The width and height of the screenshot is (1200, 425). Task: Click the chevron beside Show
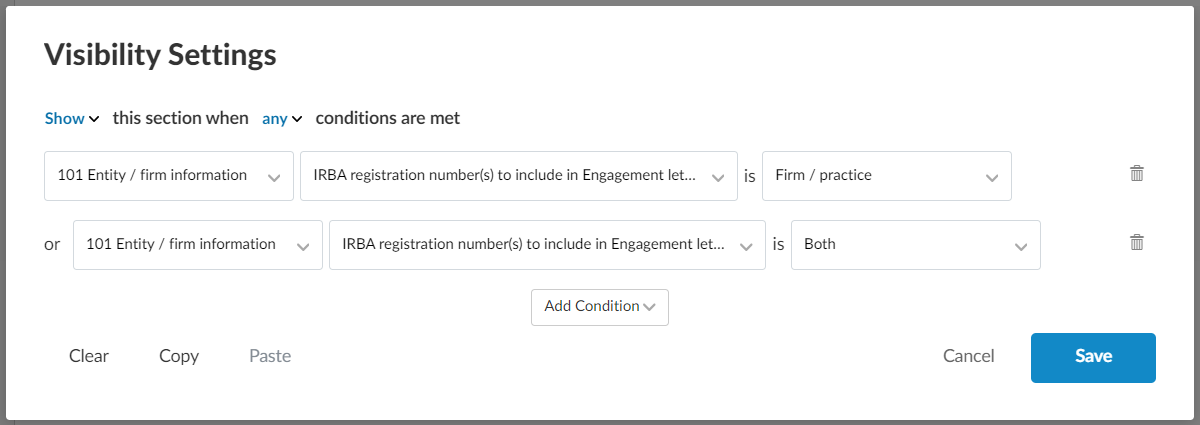pyautogui.click(x=94, y=119)
